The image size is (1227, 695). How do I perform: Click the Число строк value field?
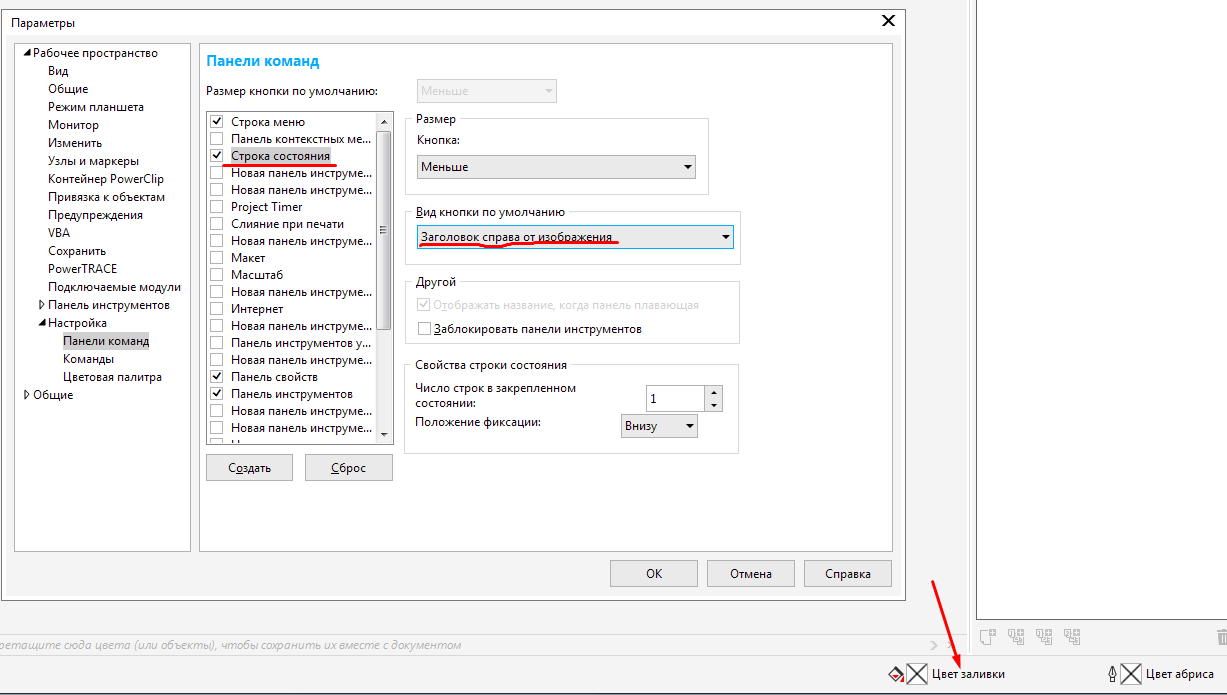pyautogui.click(x=675, y=398)
